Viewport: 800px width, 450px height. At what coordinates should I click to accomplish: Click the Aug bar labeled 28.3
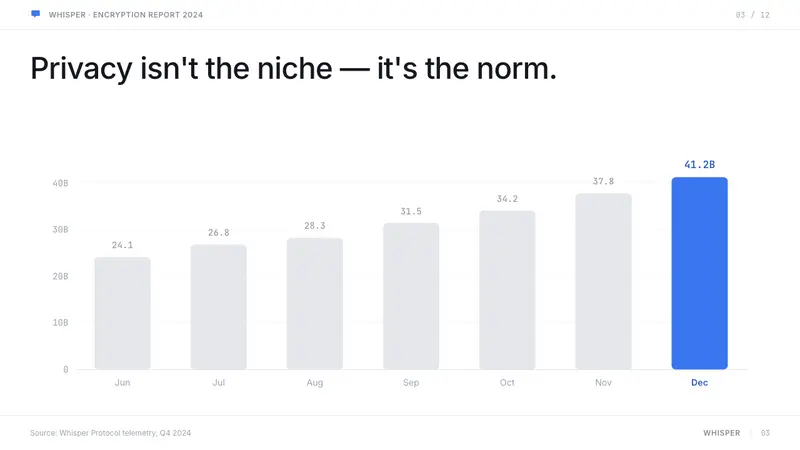(x=315, y=304)
